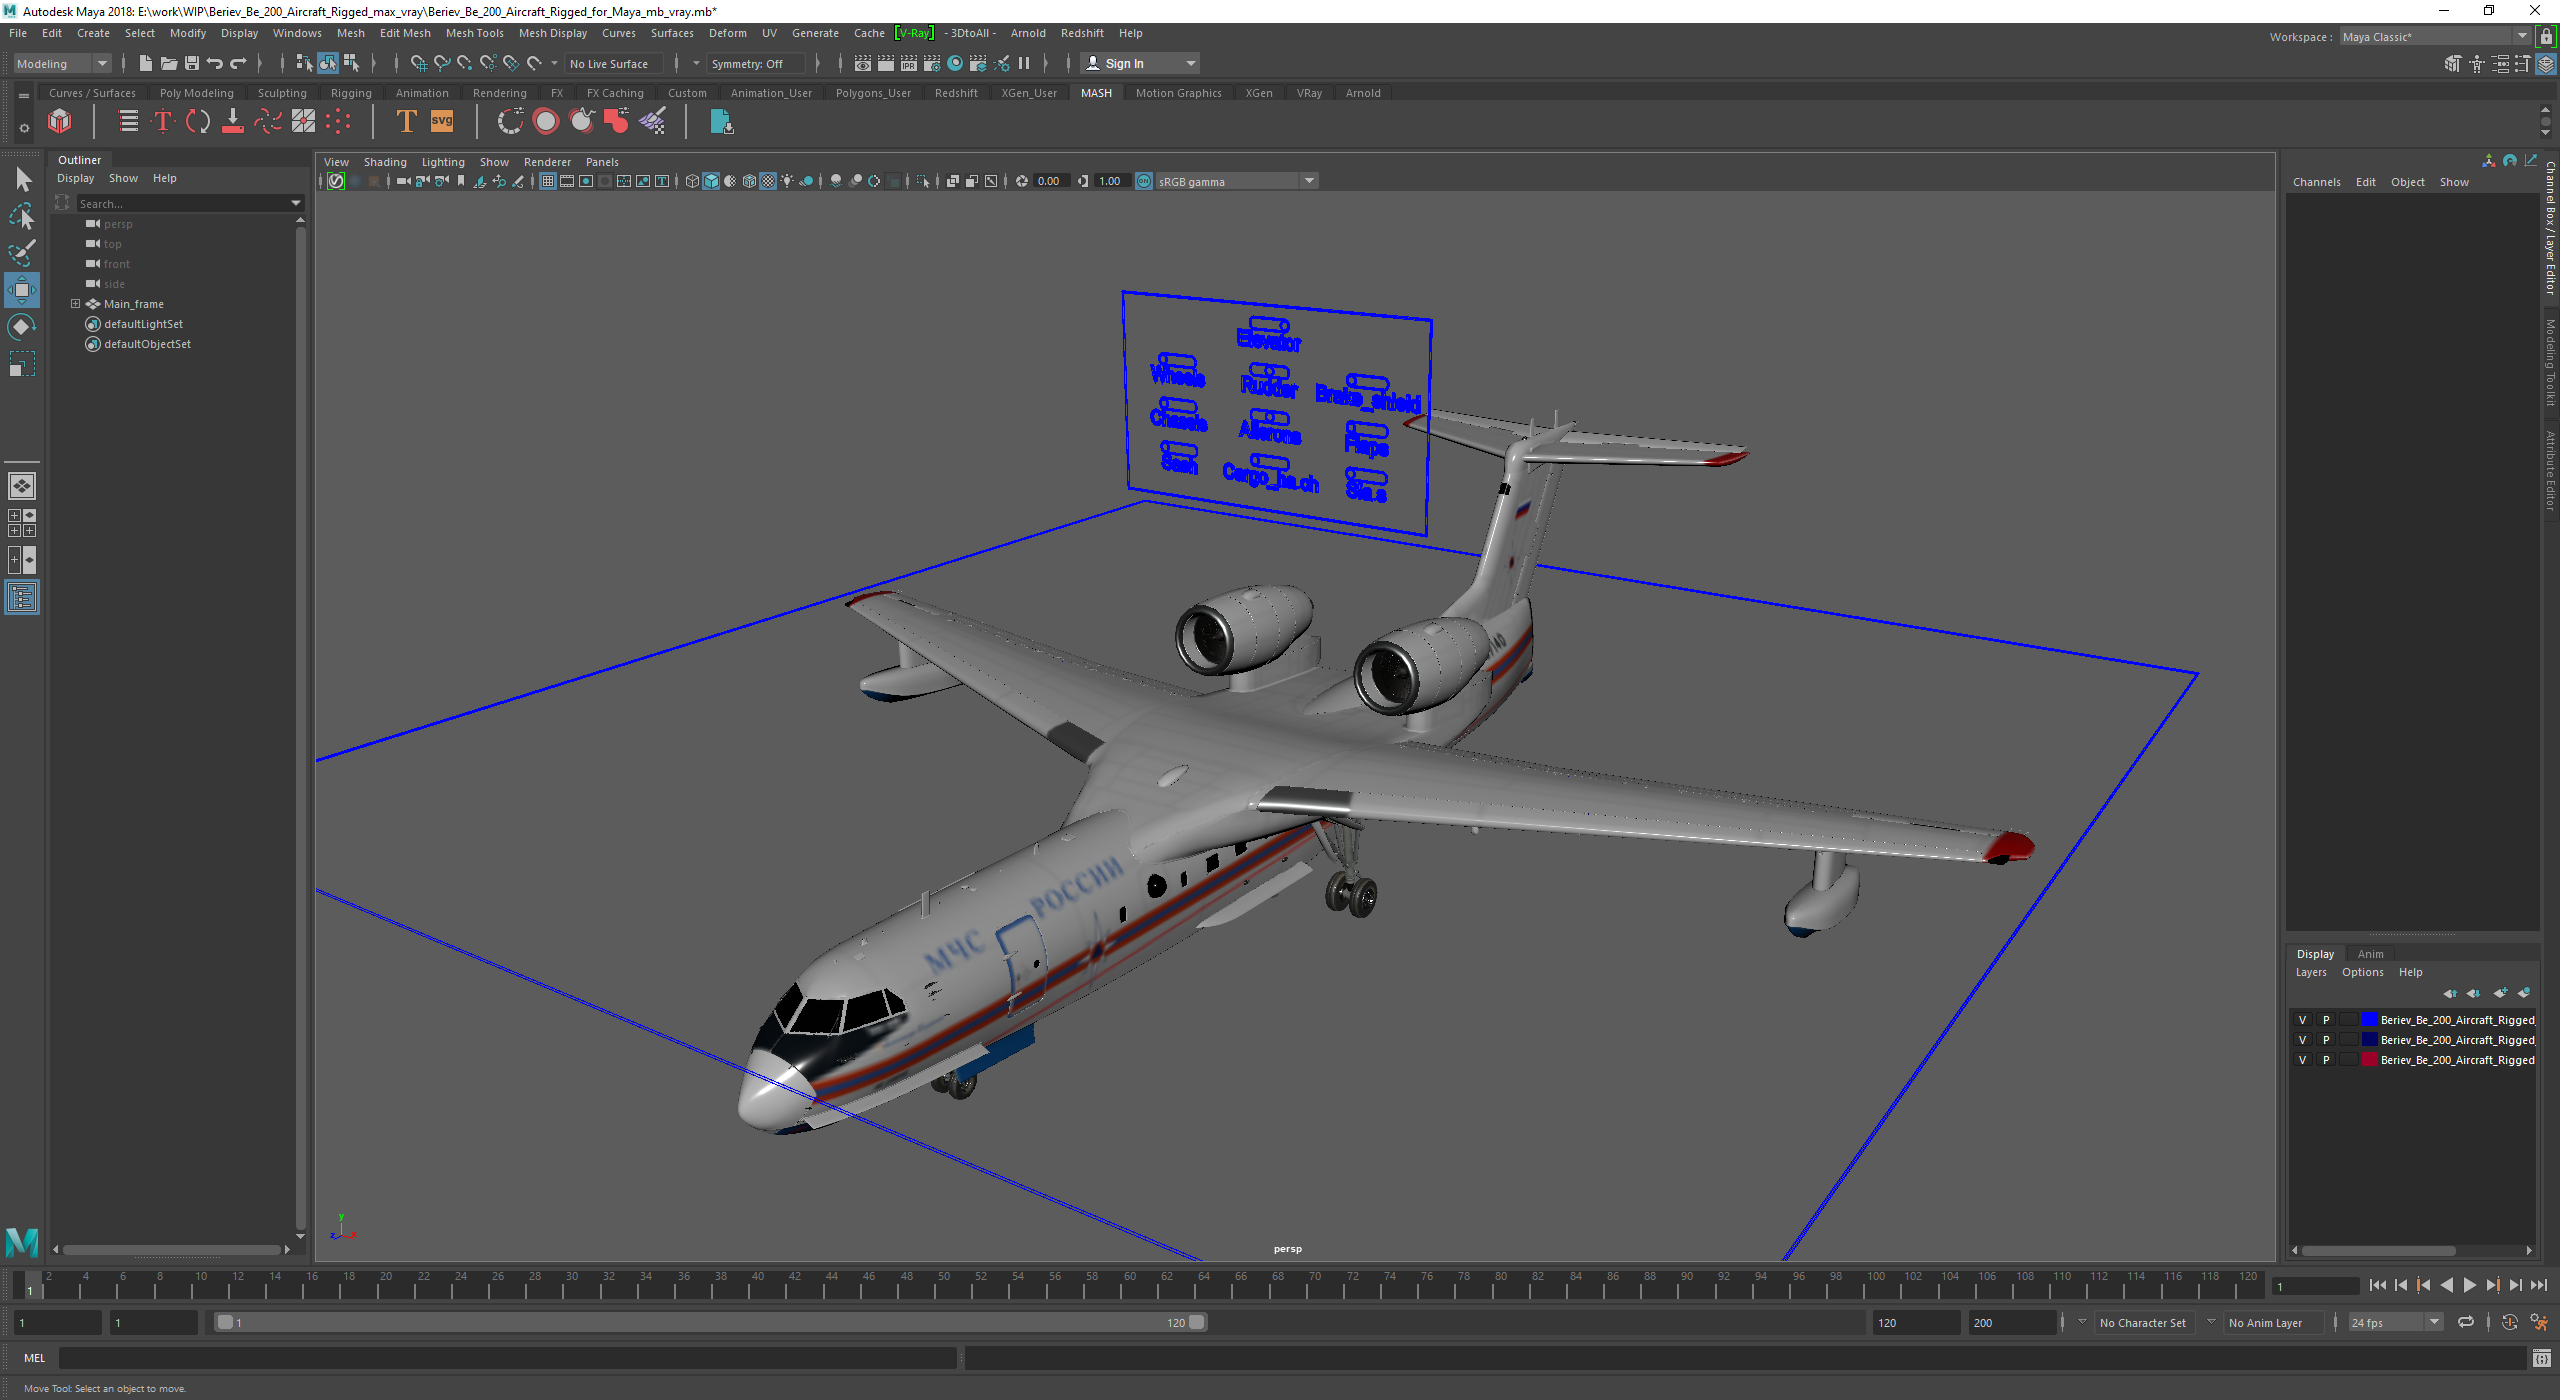Save the scene with the floppy disk icon
Image resolution: width=2560 pixels, height=1400 pixels.
tap(191, 63)
